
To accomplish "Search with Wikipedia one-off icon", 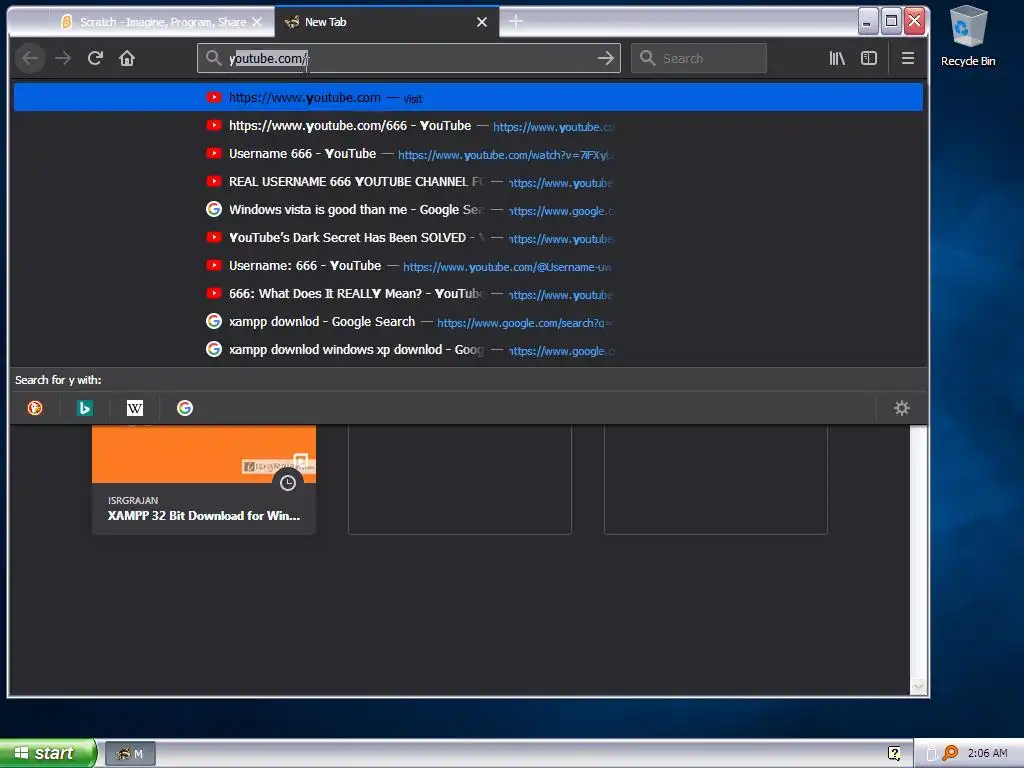I will 135,408.
